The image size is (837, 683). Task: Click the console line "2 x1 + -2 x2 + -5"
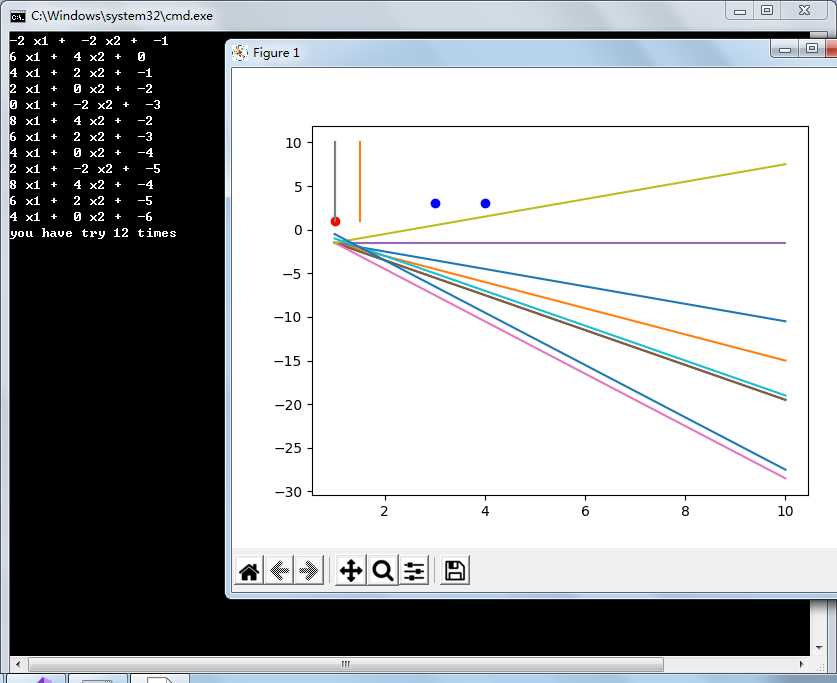(85, 169)
